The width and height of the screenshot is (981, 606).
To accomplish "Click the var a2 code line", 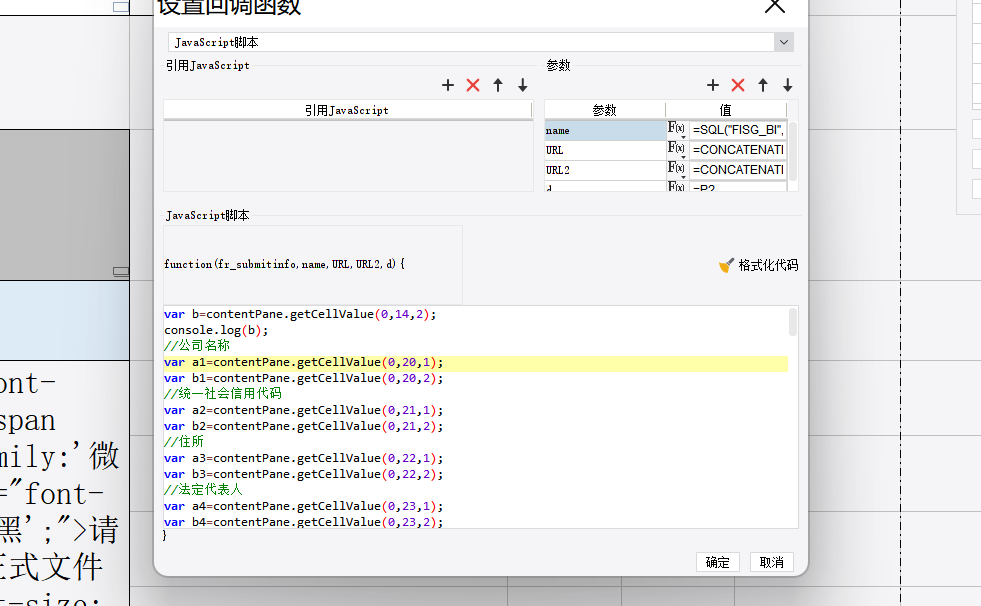I will click(303, 410).
